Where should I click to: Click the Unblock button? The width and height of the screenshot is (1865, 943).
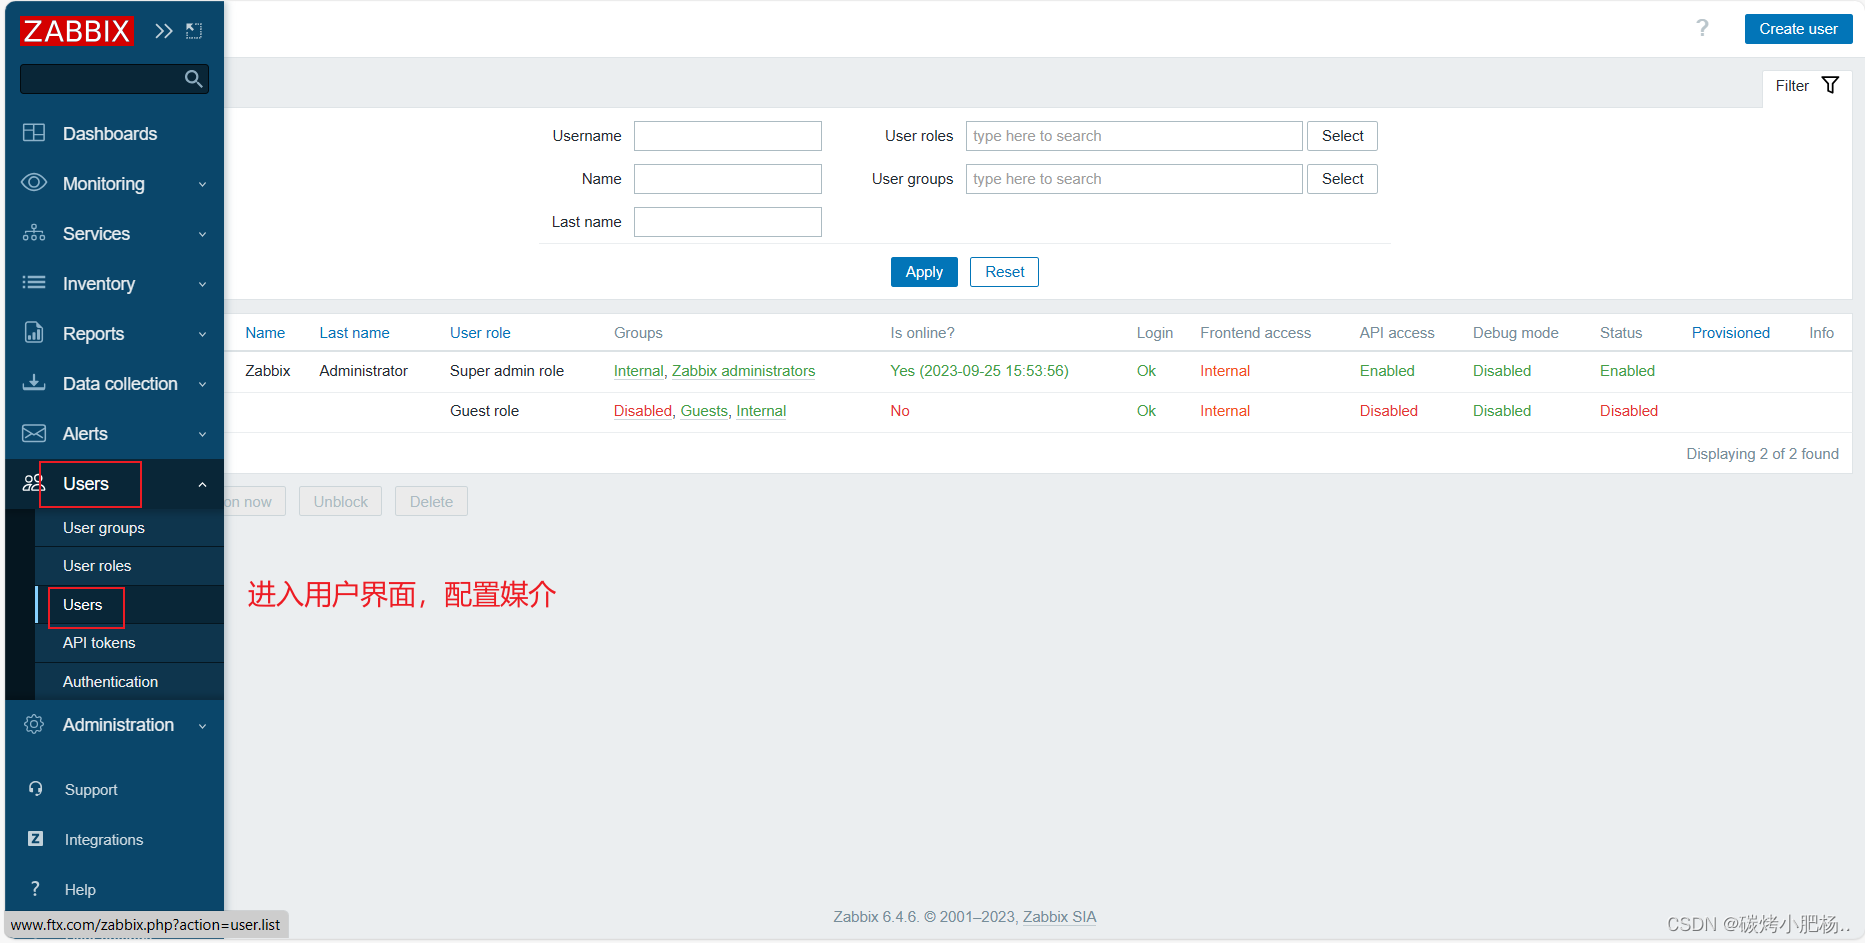point(340,501)
